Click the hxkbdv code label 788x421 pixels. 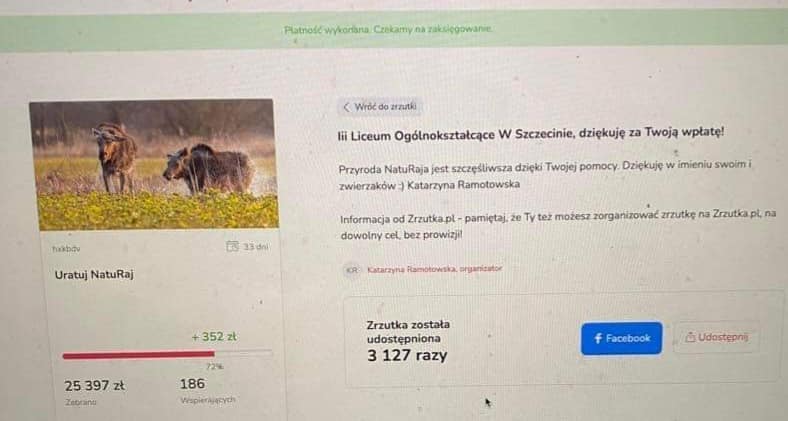pos(66,249)
